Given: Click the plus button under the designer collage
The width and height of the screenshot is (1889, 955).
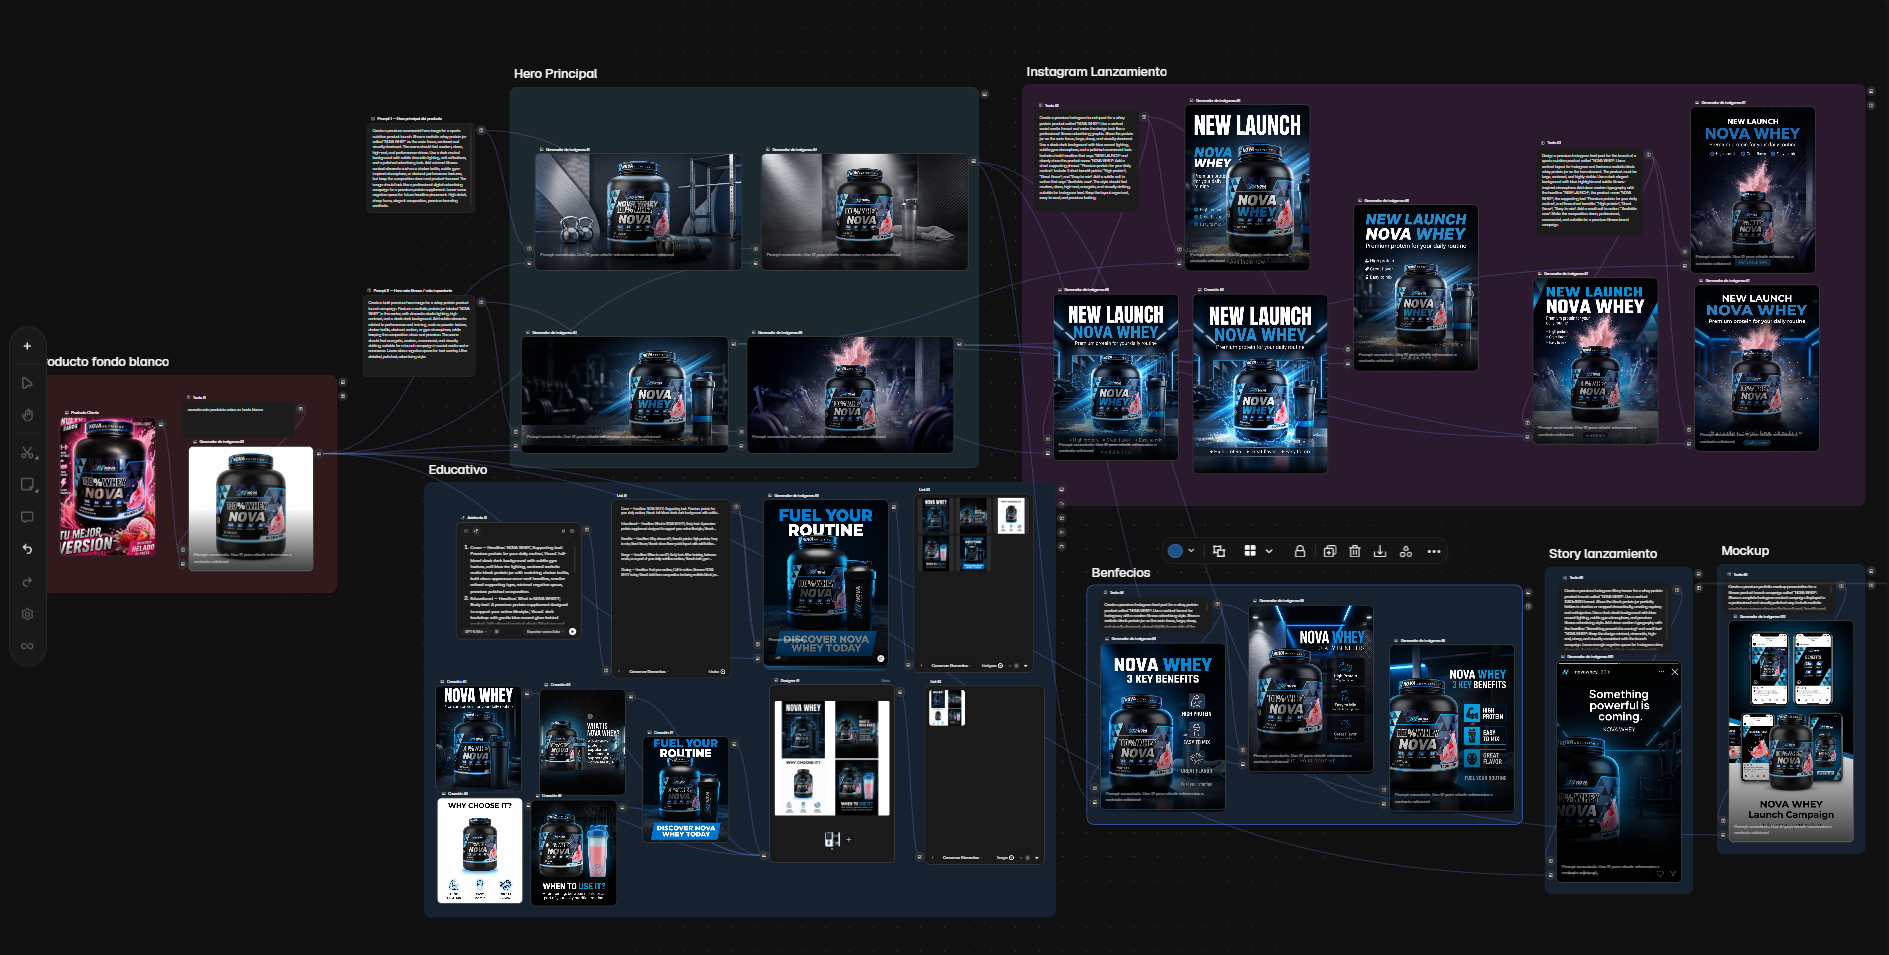Looking at the screenshot, I should (849, 840).
